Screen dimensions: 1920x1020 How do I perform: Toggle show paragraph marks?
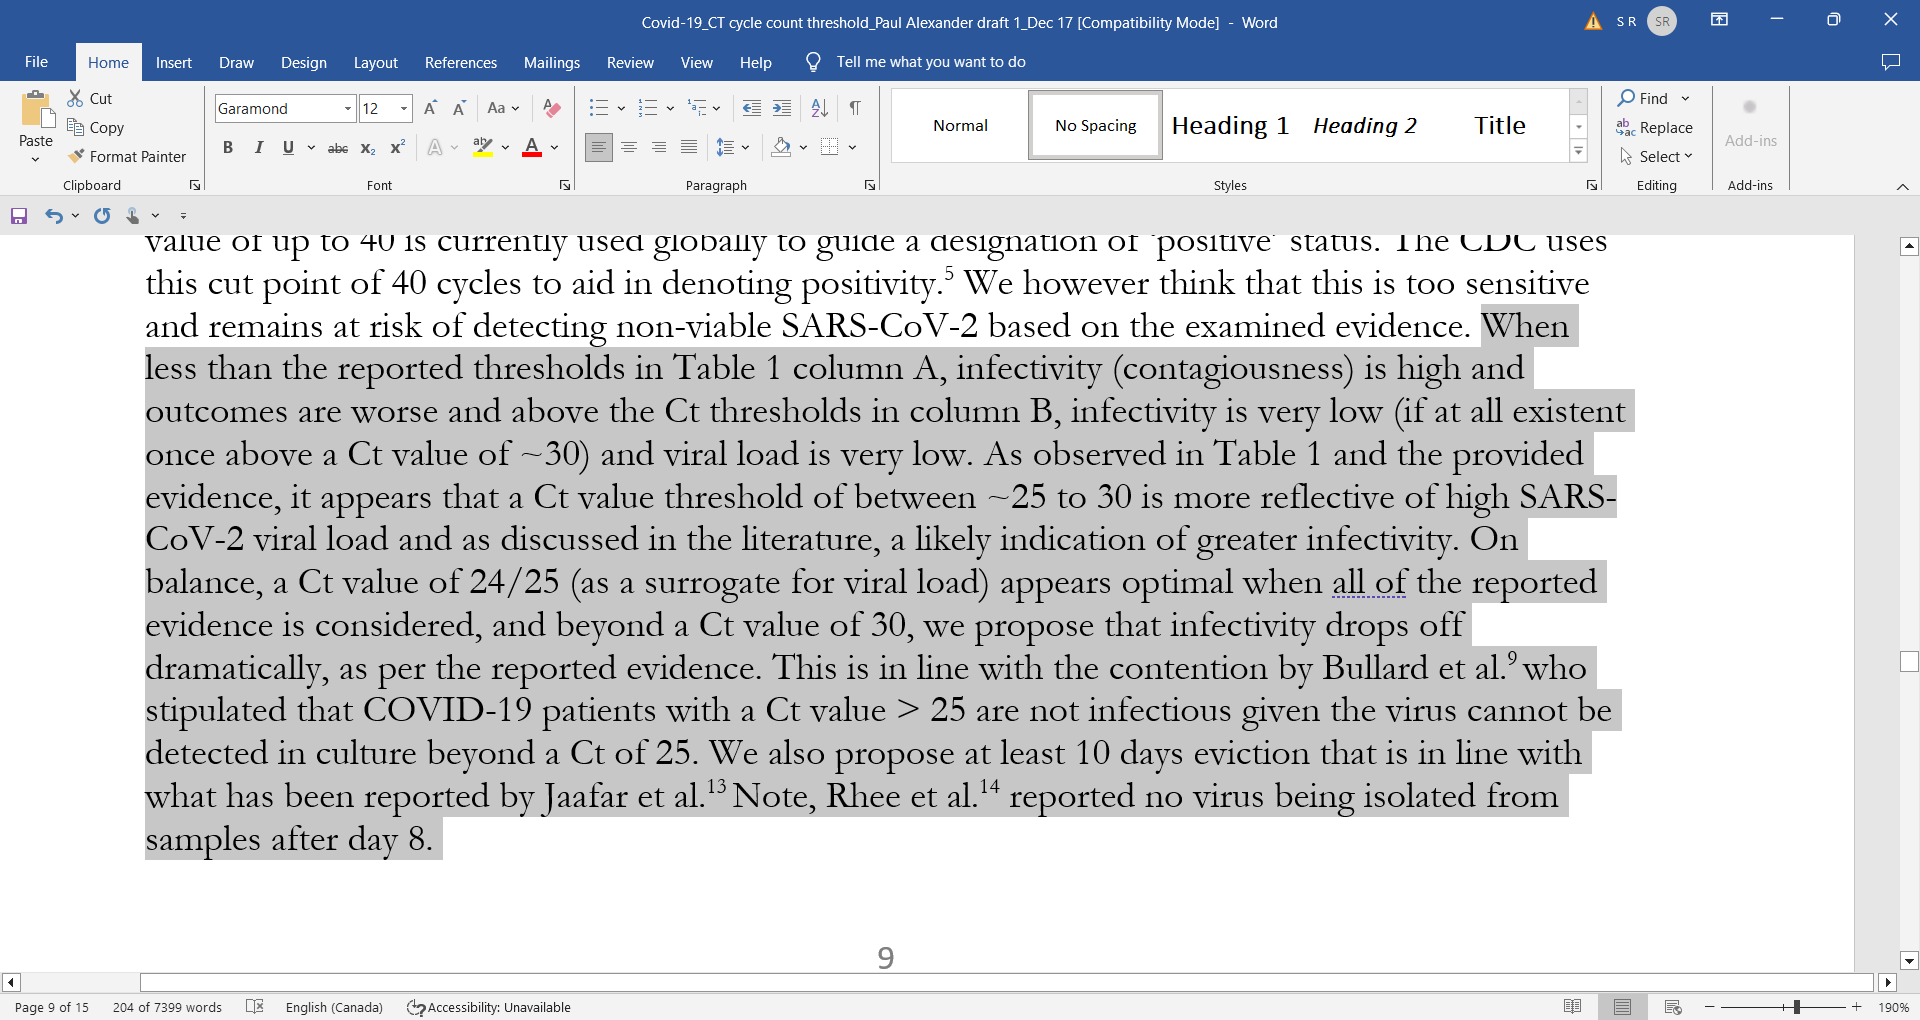pyautogui.click(x=855, y=108)
